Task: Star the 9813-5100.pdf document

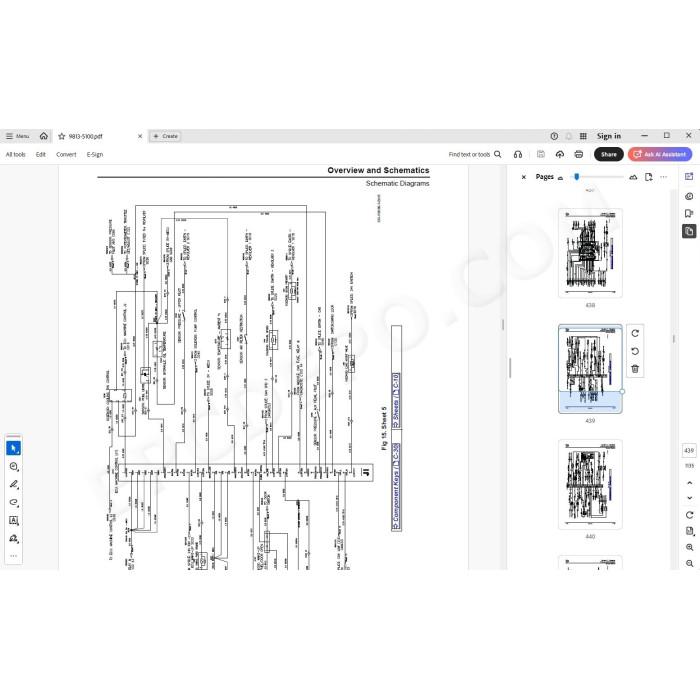Action: point(62,136)
